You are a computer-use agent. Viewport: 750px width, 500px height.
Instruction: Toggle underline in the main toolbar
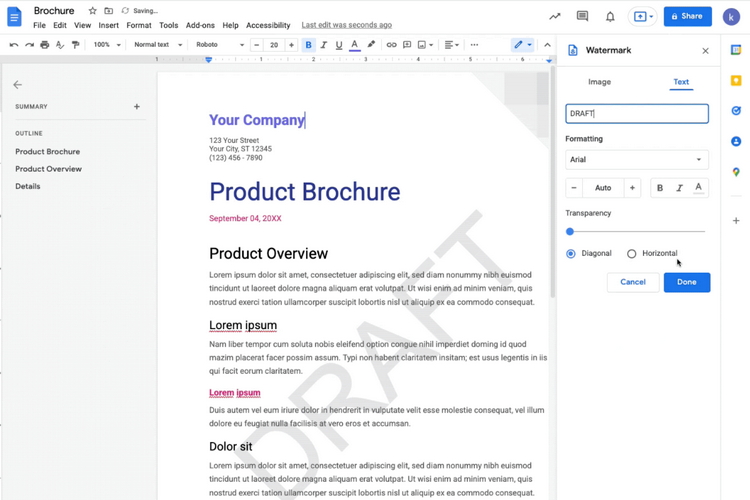point(339,44)
